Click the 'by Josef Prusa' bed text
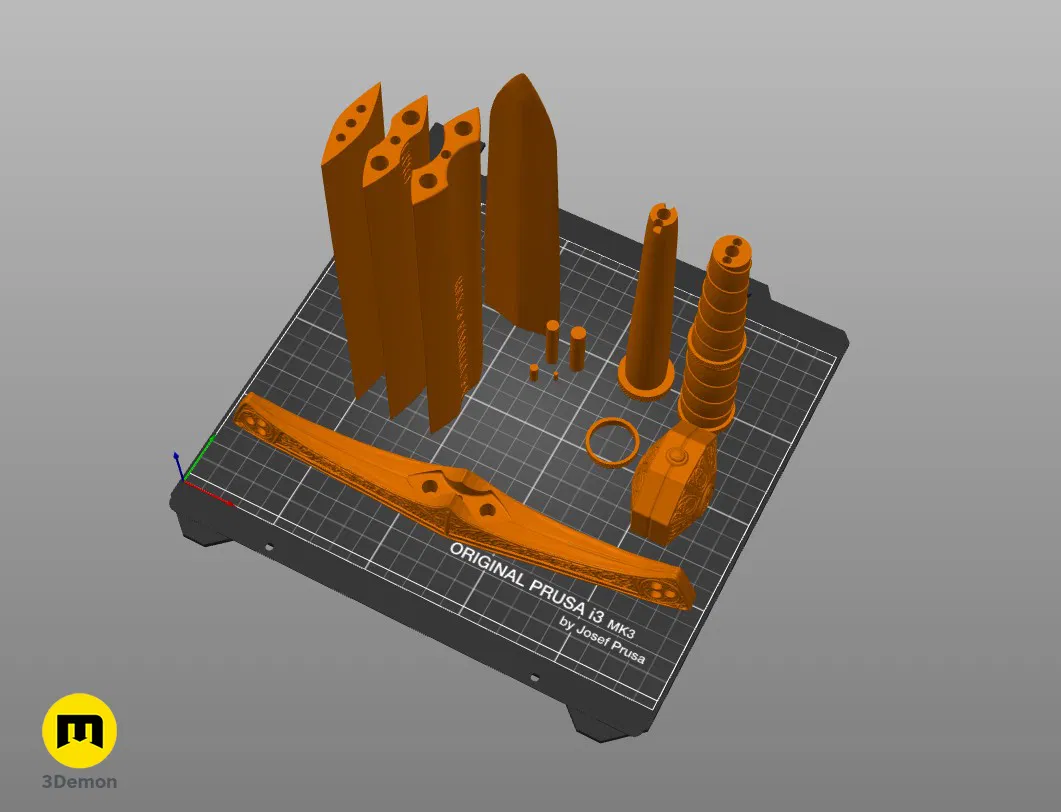Viewport: 1061px width, 812px height. tap(602, 639)
